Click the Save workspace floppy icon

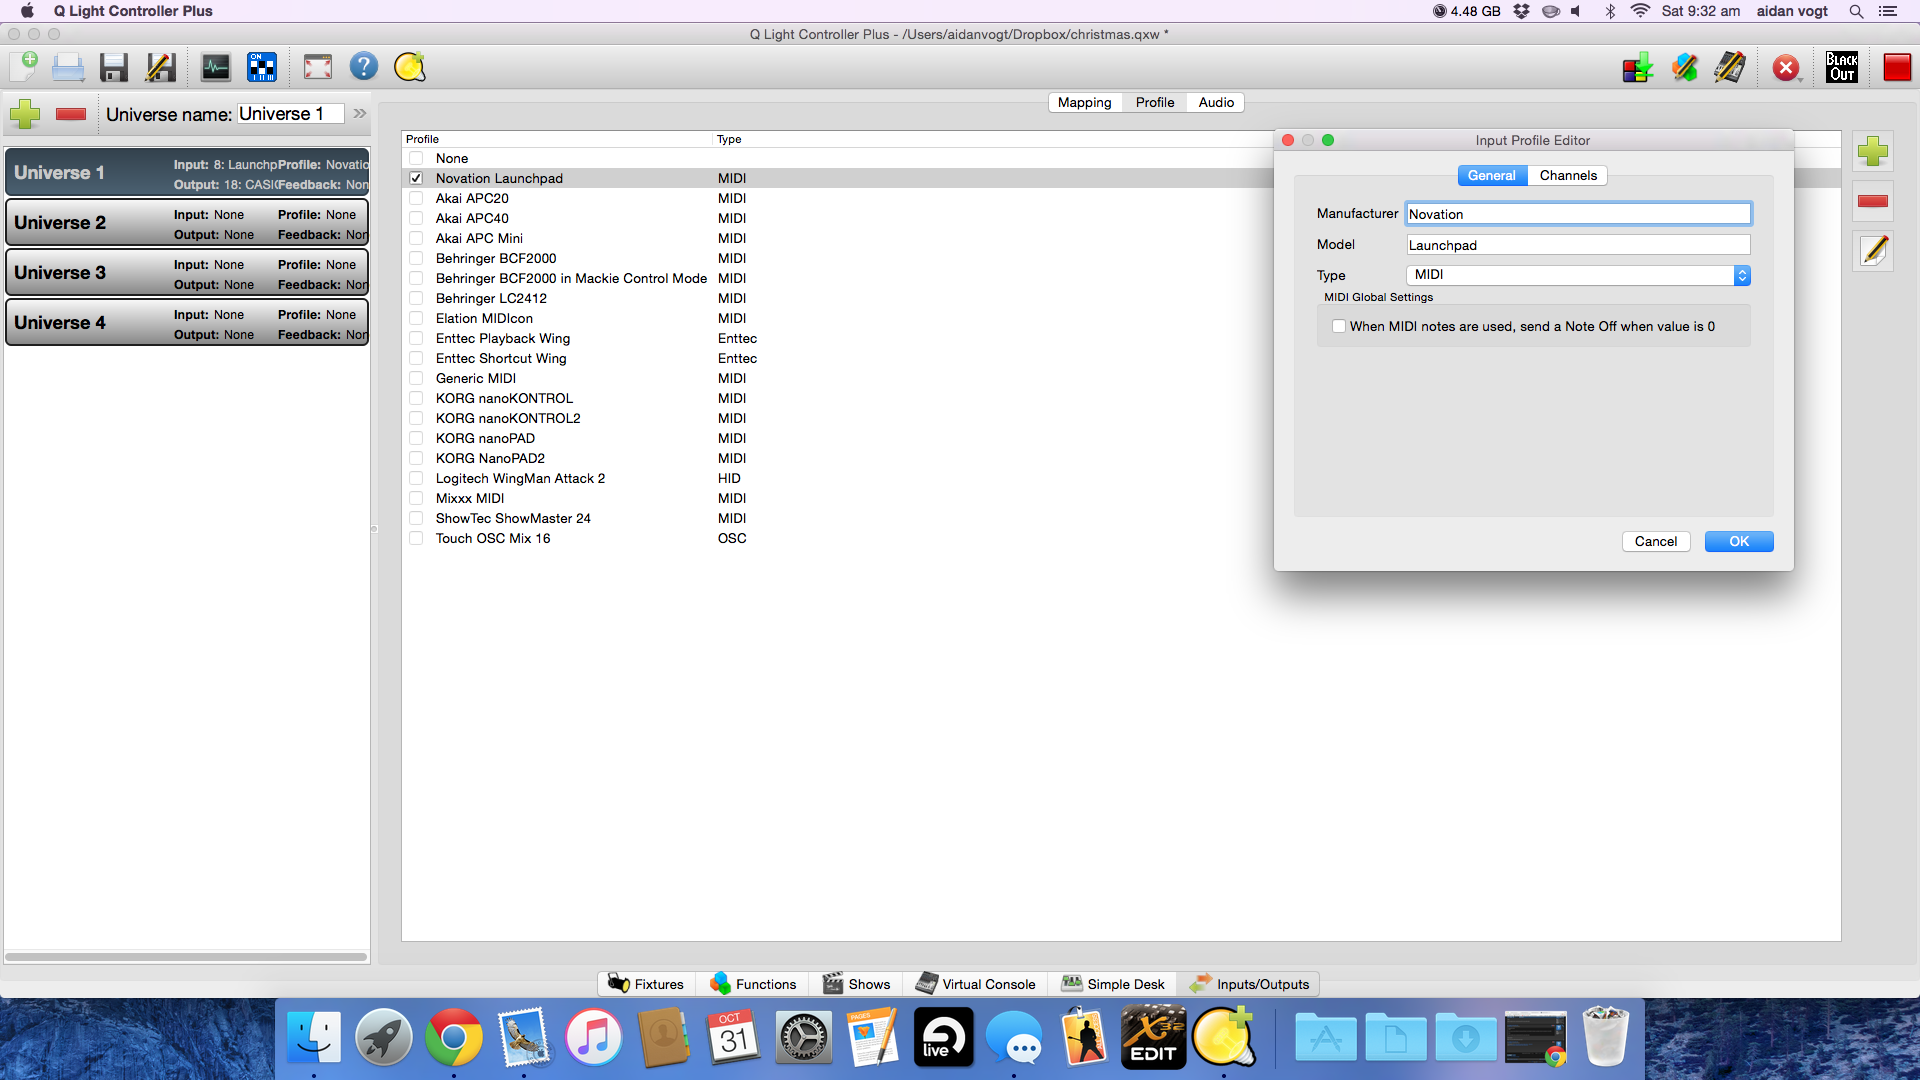[x=114, y=67]
